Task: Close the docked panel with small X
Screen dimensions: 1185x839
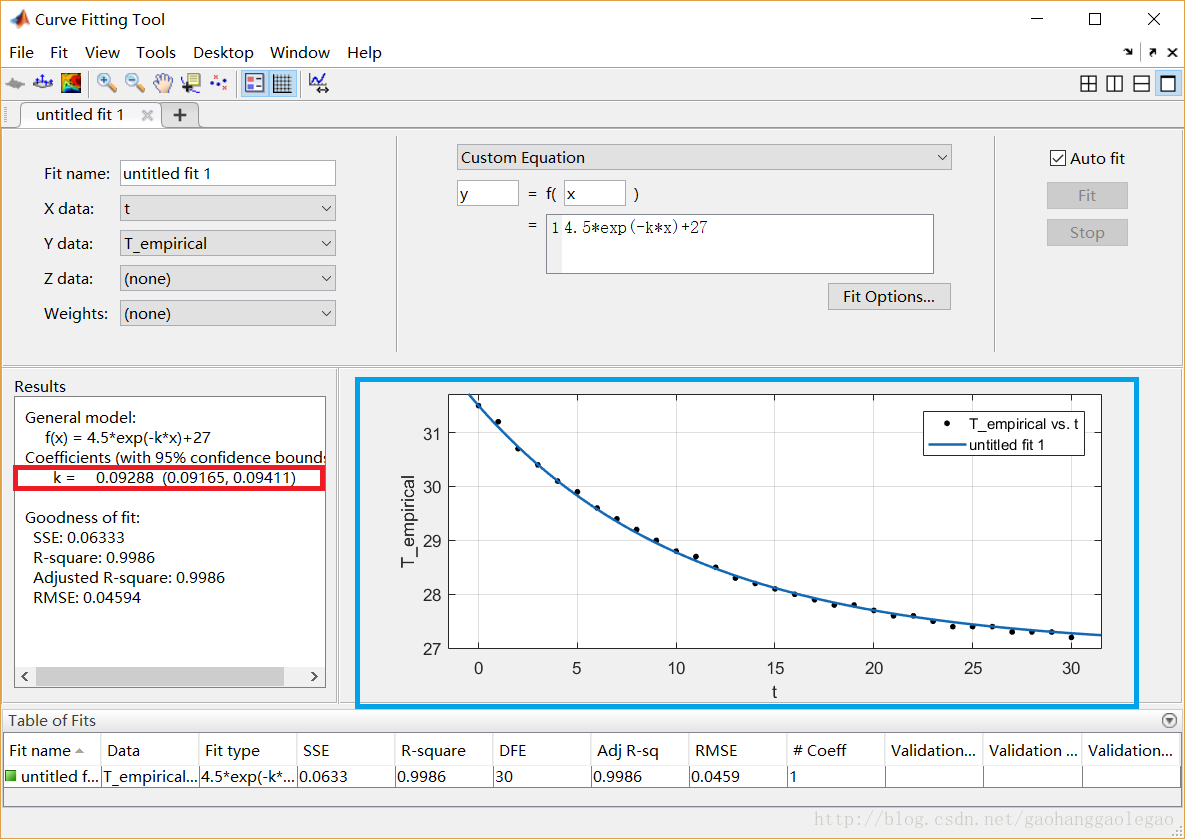Action: coord(1172,52)
